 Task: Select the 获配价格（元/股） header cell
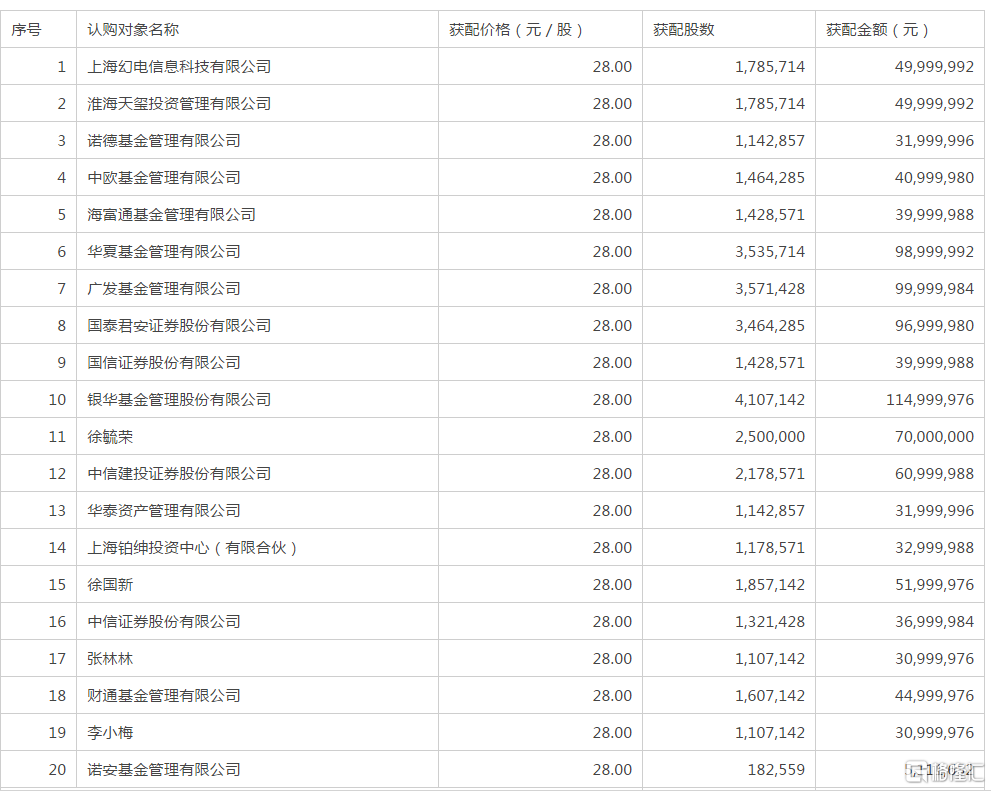click(x=517, y=30)
